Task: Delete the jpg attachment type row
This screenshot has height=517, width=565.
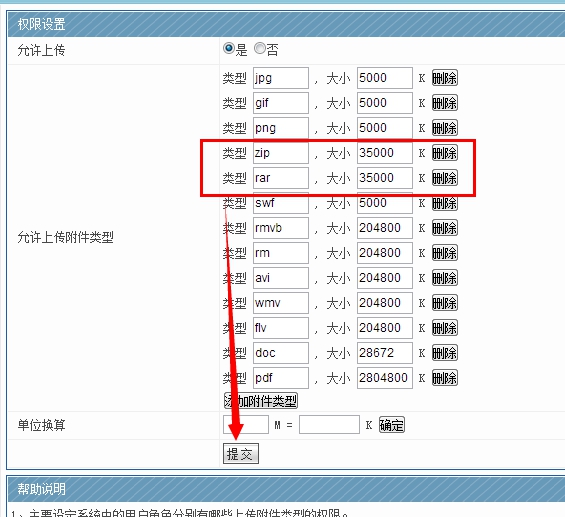Action: pos(445,78)
